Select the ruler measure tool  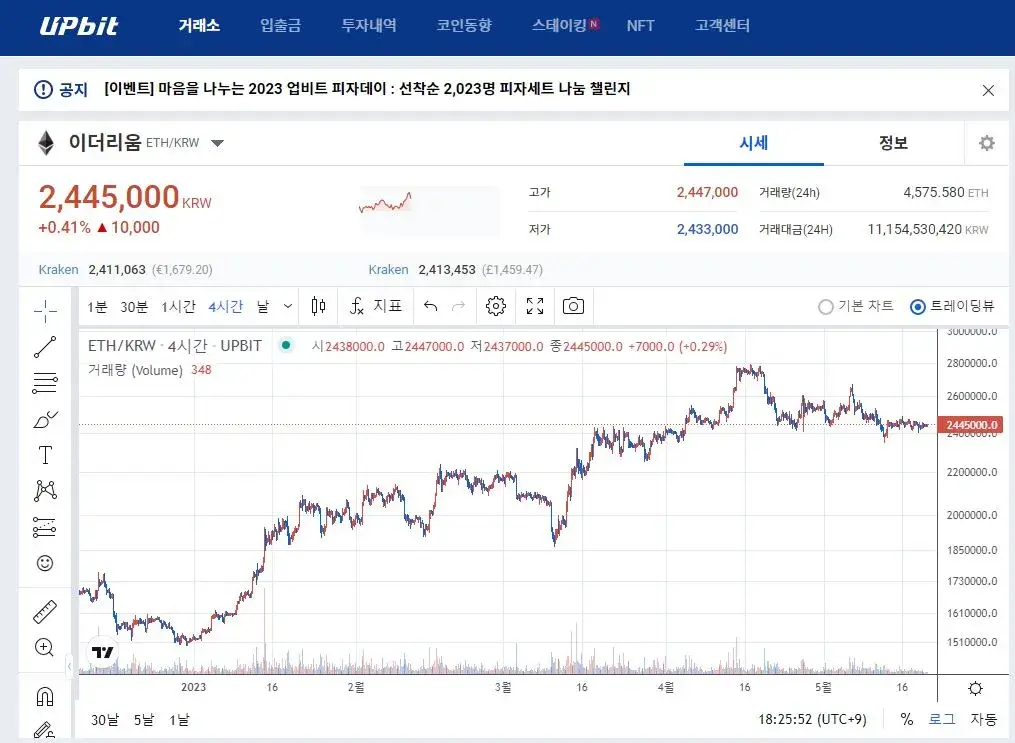[45, 612]
